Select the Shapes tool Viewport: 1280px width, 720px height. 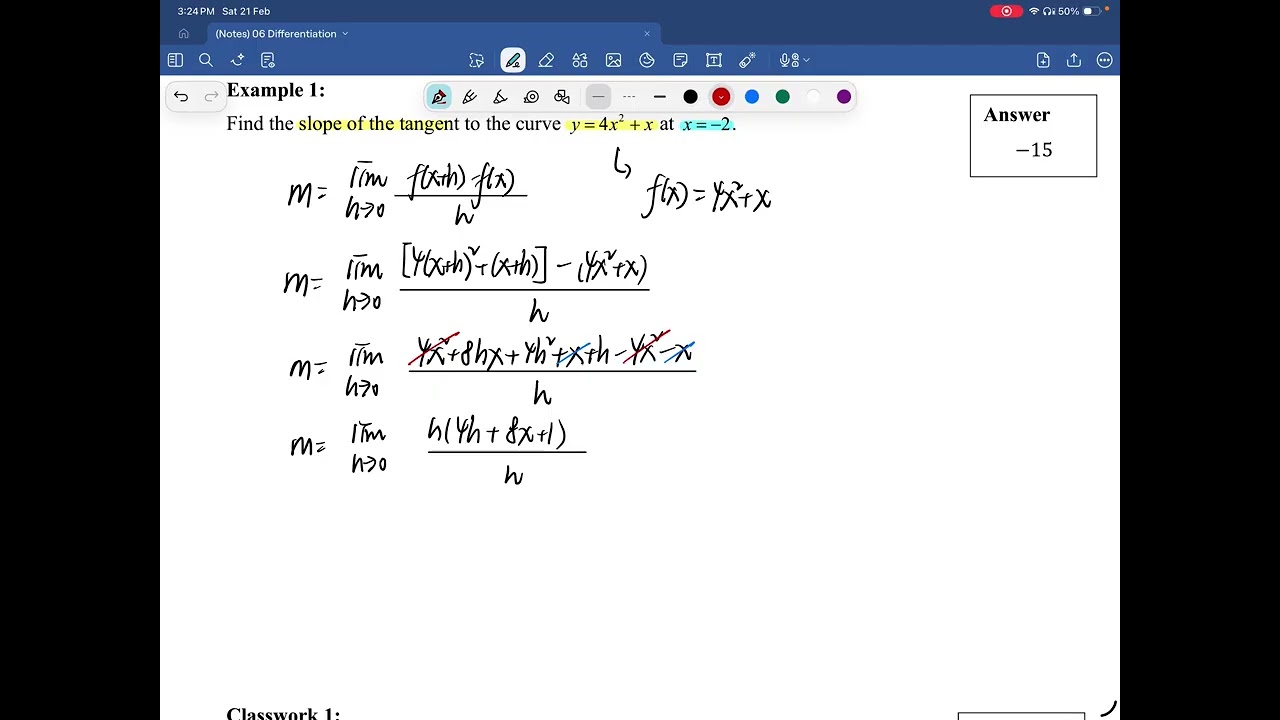click(580, 60)
